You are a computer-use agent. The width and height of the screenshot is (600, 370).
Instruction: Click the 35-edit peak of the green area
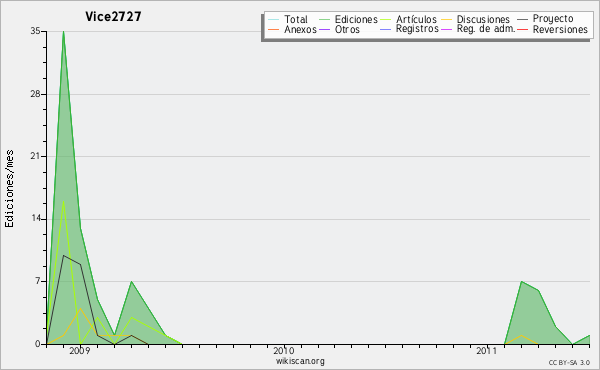coord(64,32)
